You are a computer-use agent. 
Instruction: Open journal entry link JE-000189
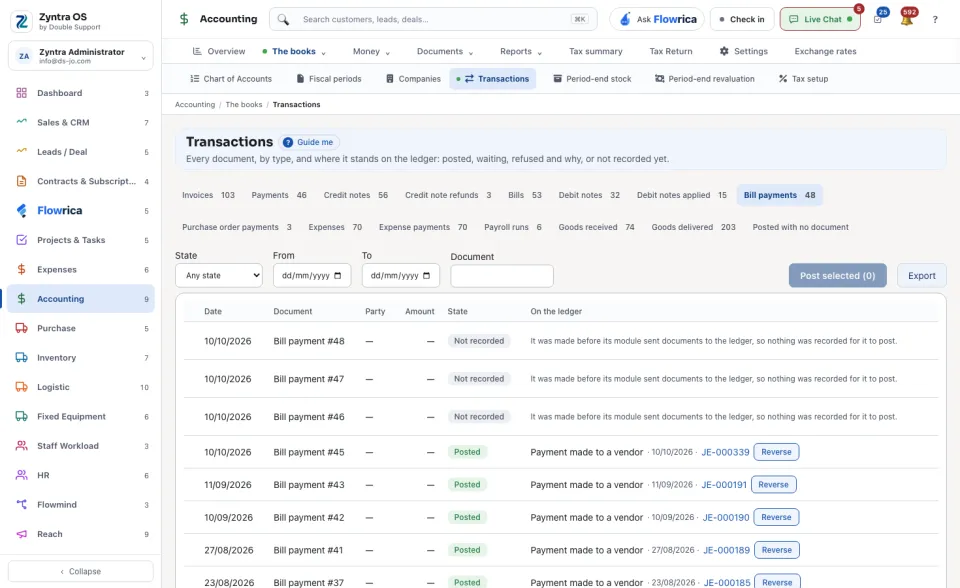[726, 550]
